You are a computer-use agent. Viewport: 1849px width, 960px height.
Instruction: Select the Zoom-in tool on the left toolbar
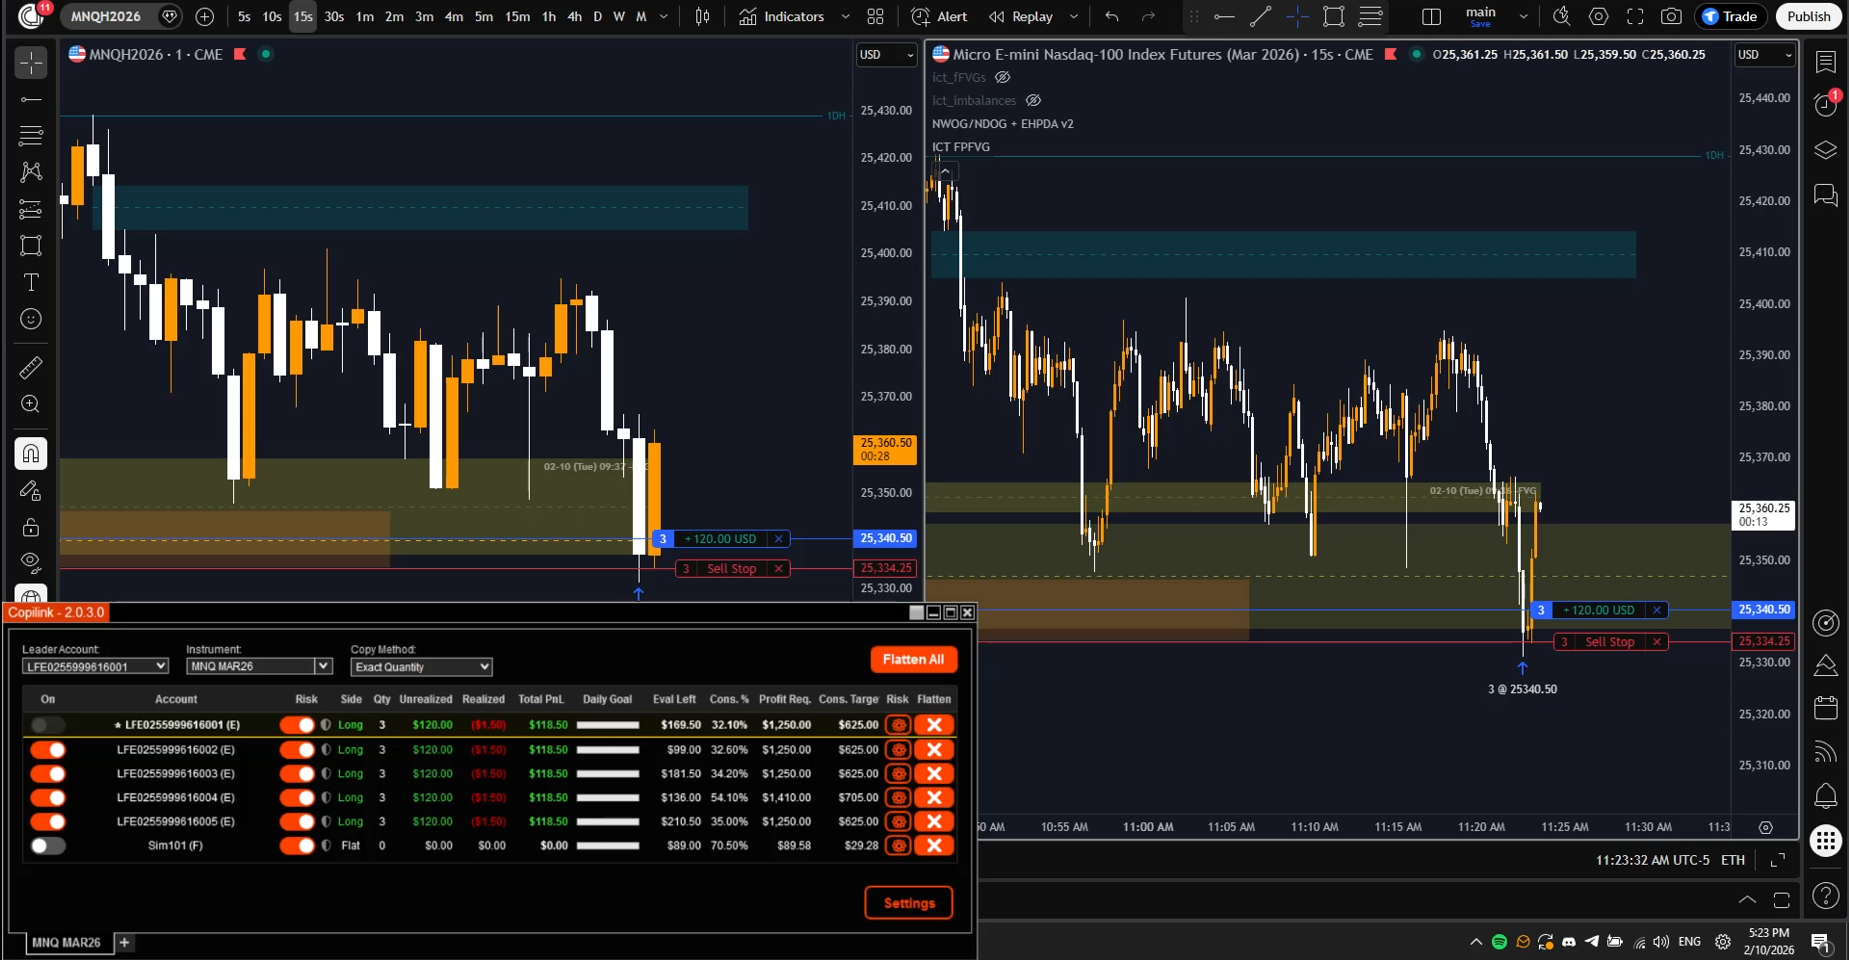click(x=30, y=404)
